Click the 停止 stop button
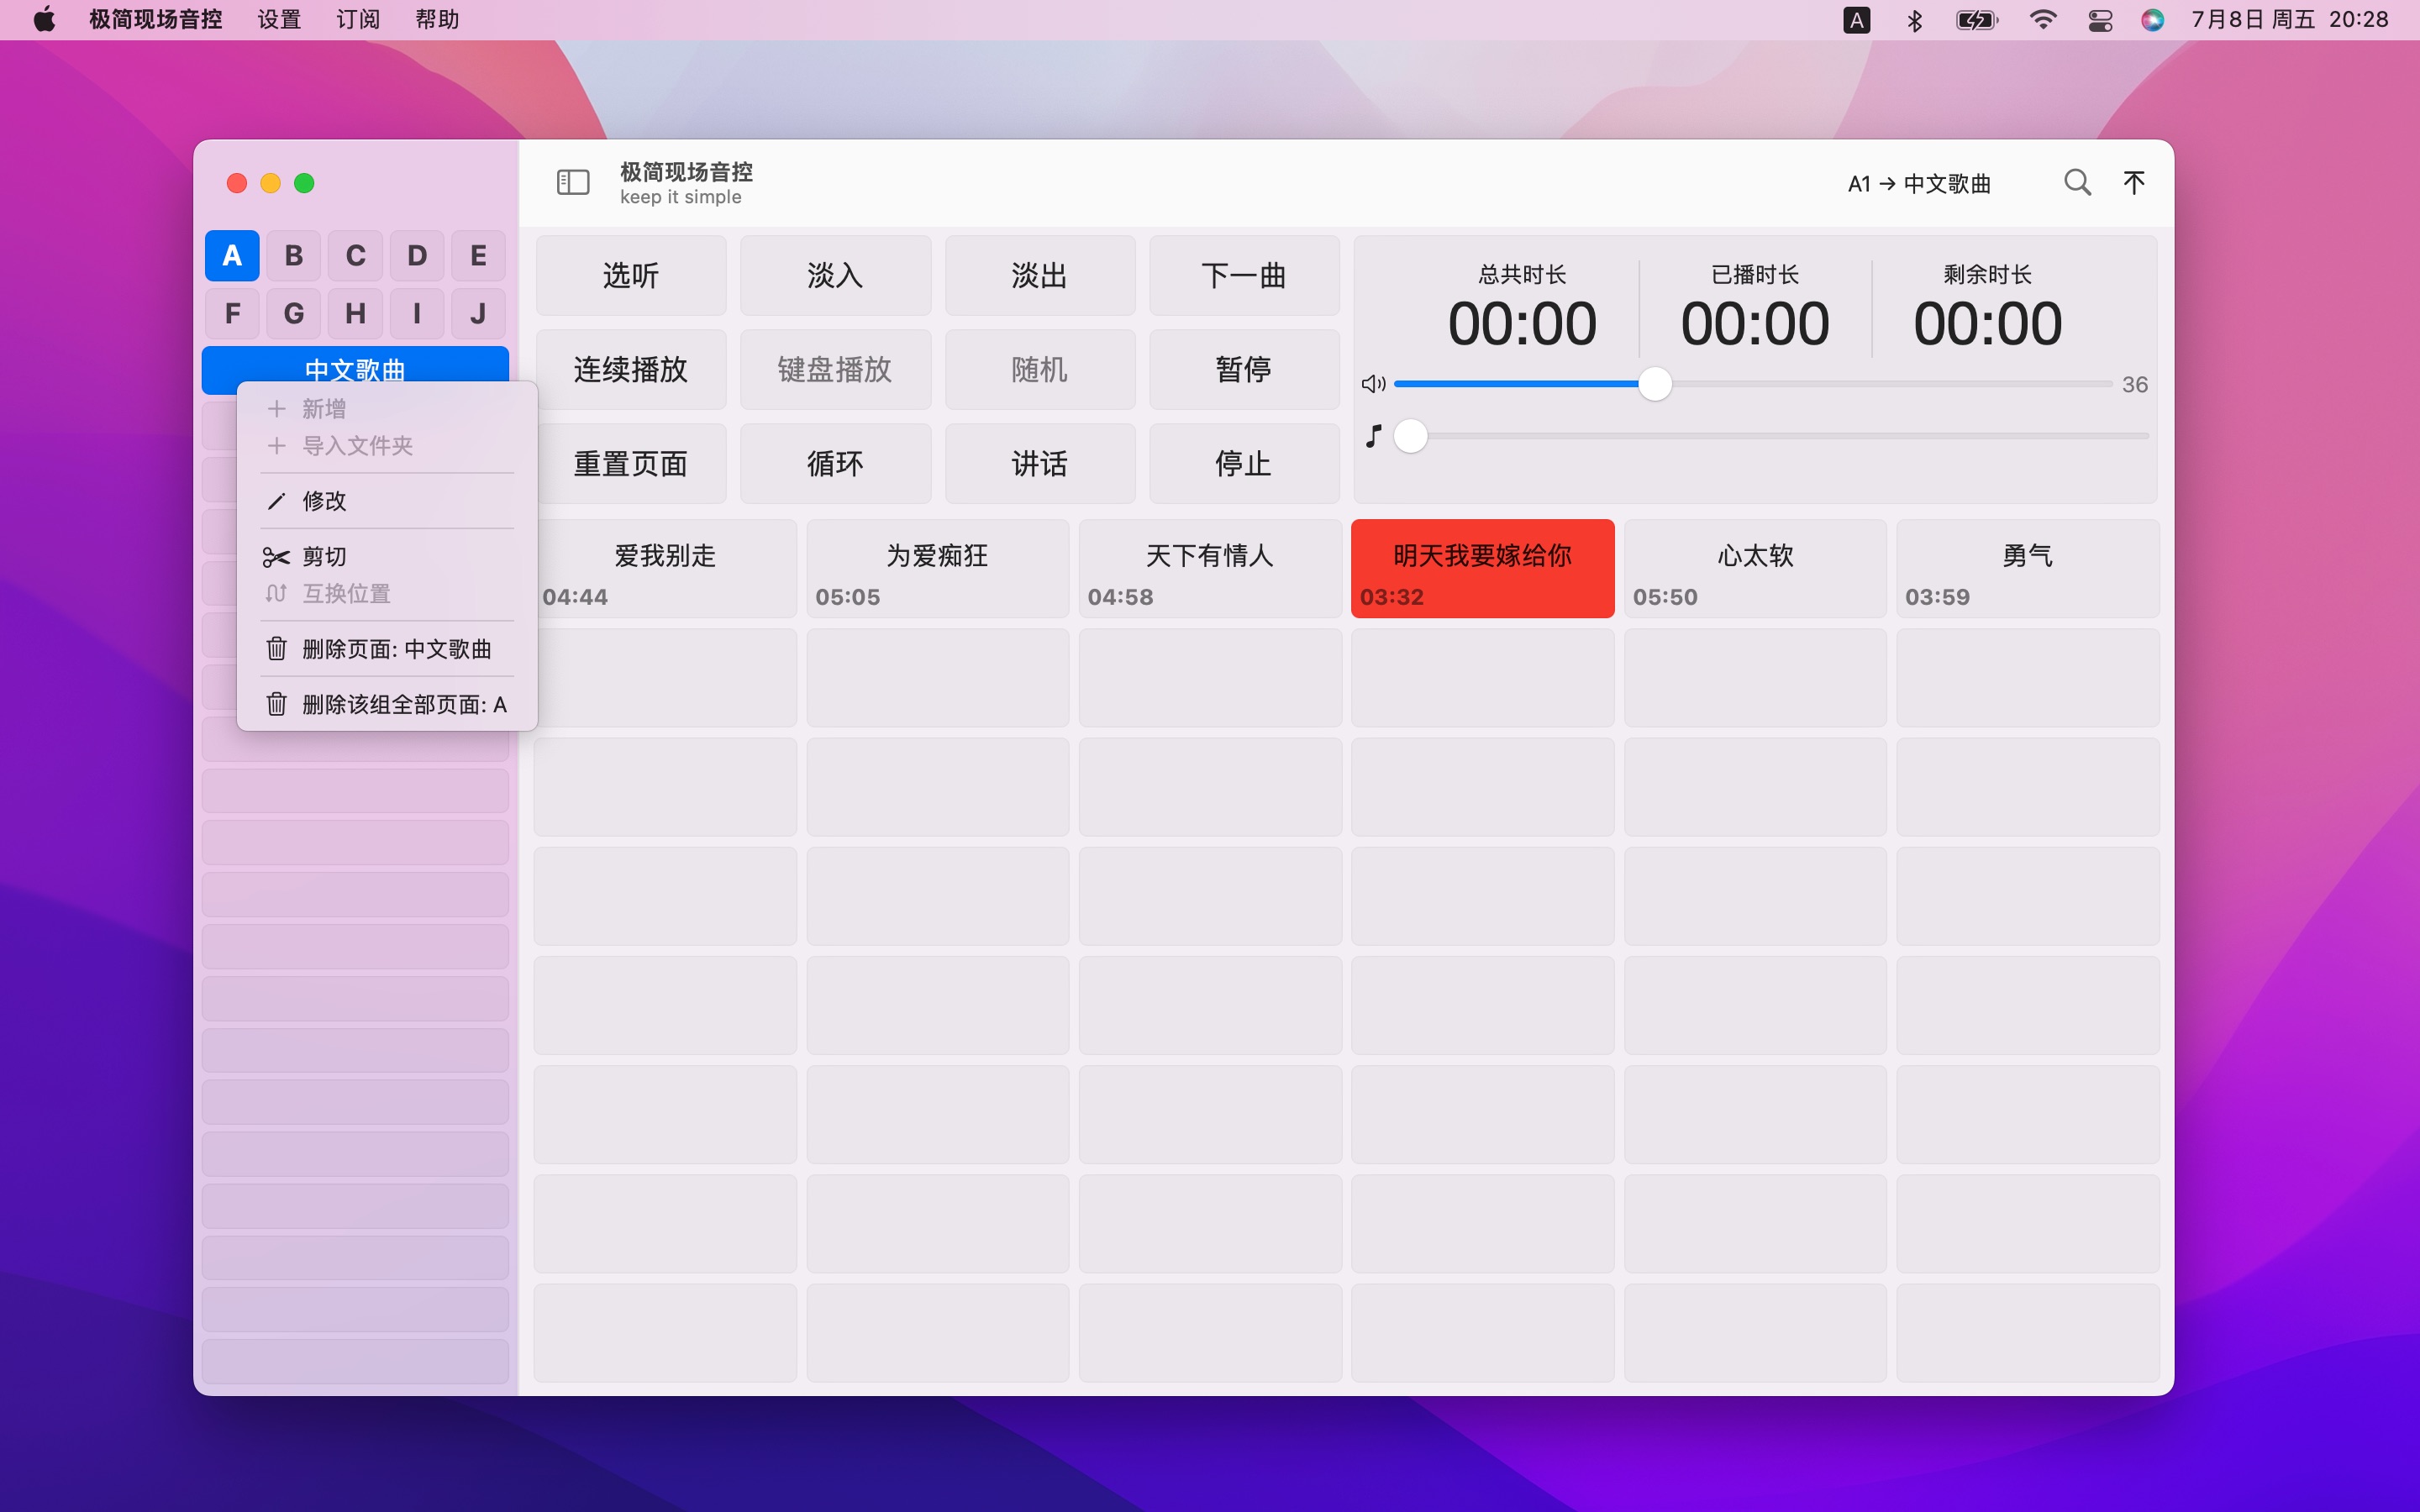Image resolution: width=2420 pixels, height=1512 pixels. coord(1244,463)
